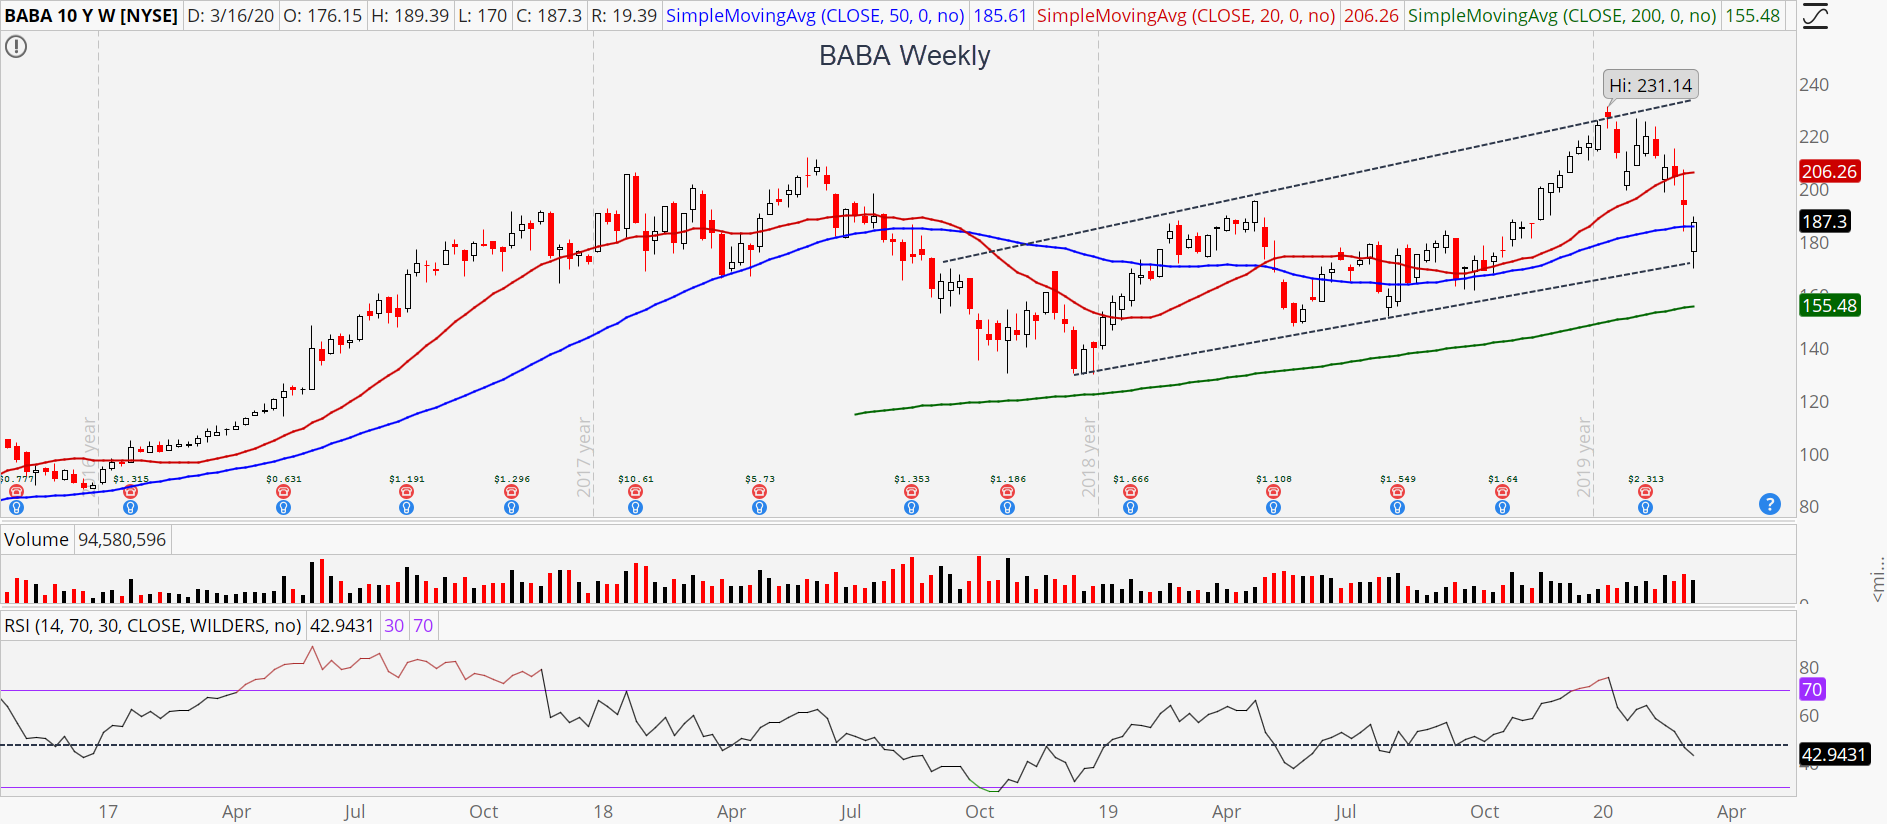Click the blue lightbulb icon below $5.73
Viewport: 1887px width, 824px height.
point(759,508)
